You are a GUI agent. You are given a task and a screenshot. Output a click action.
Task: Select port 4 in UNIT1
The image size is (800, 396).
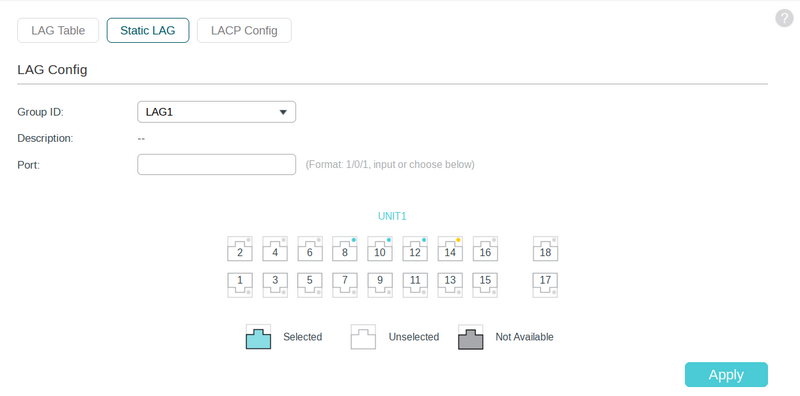[275, 249]
